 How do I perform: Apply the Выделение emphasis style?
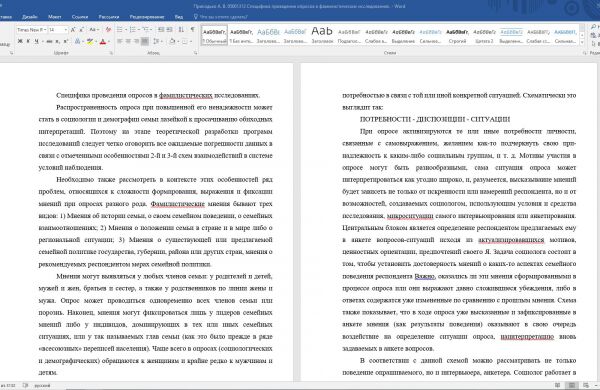point(403,35)
